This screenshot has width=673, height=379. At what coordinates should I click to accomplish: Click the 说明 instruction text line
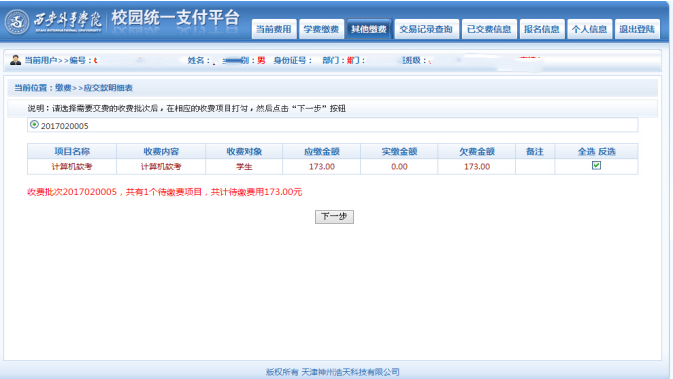tap(187, 109)
